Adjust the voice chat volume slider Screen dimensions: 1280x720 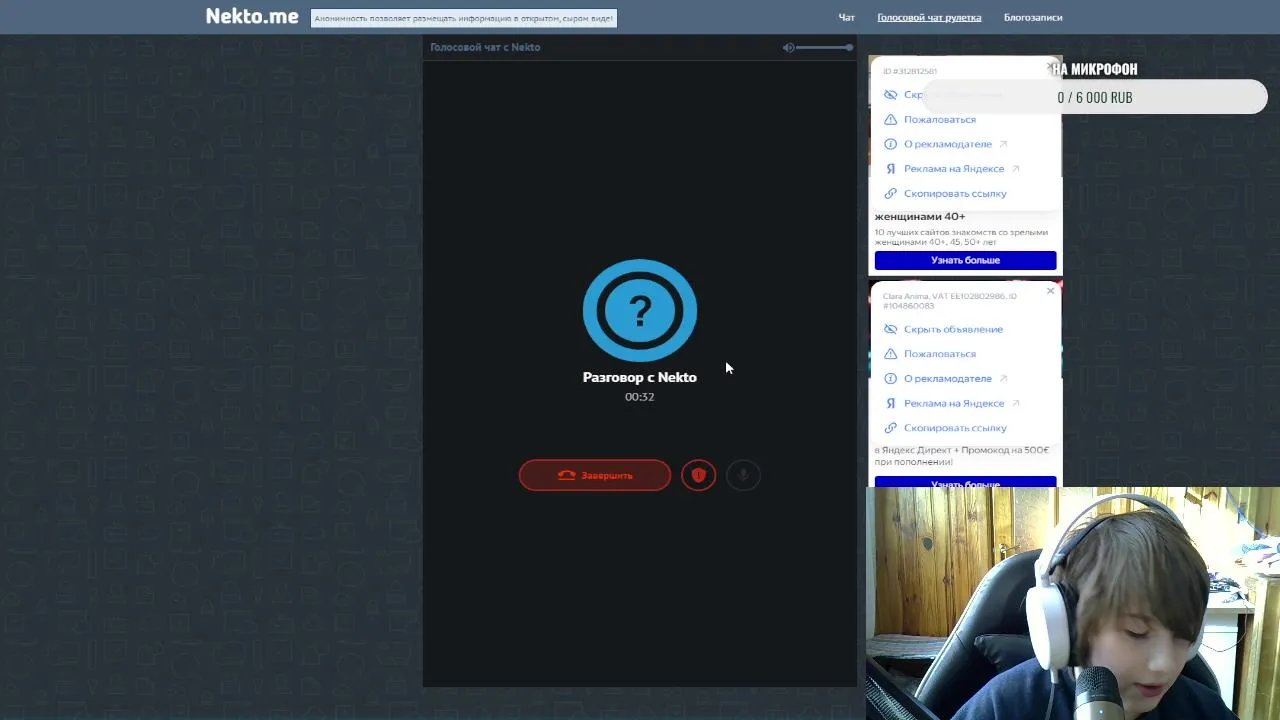pos(825,47)
